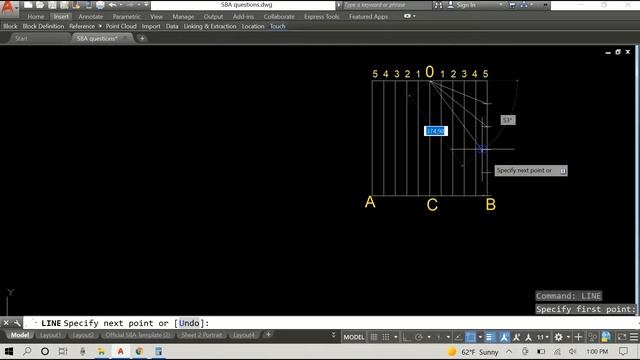This screenshot has height=360, width=640.
Task: Open the Featured Apps ribbon tab
Action: tap(368, 17)
